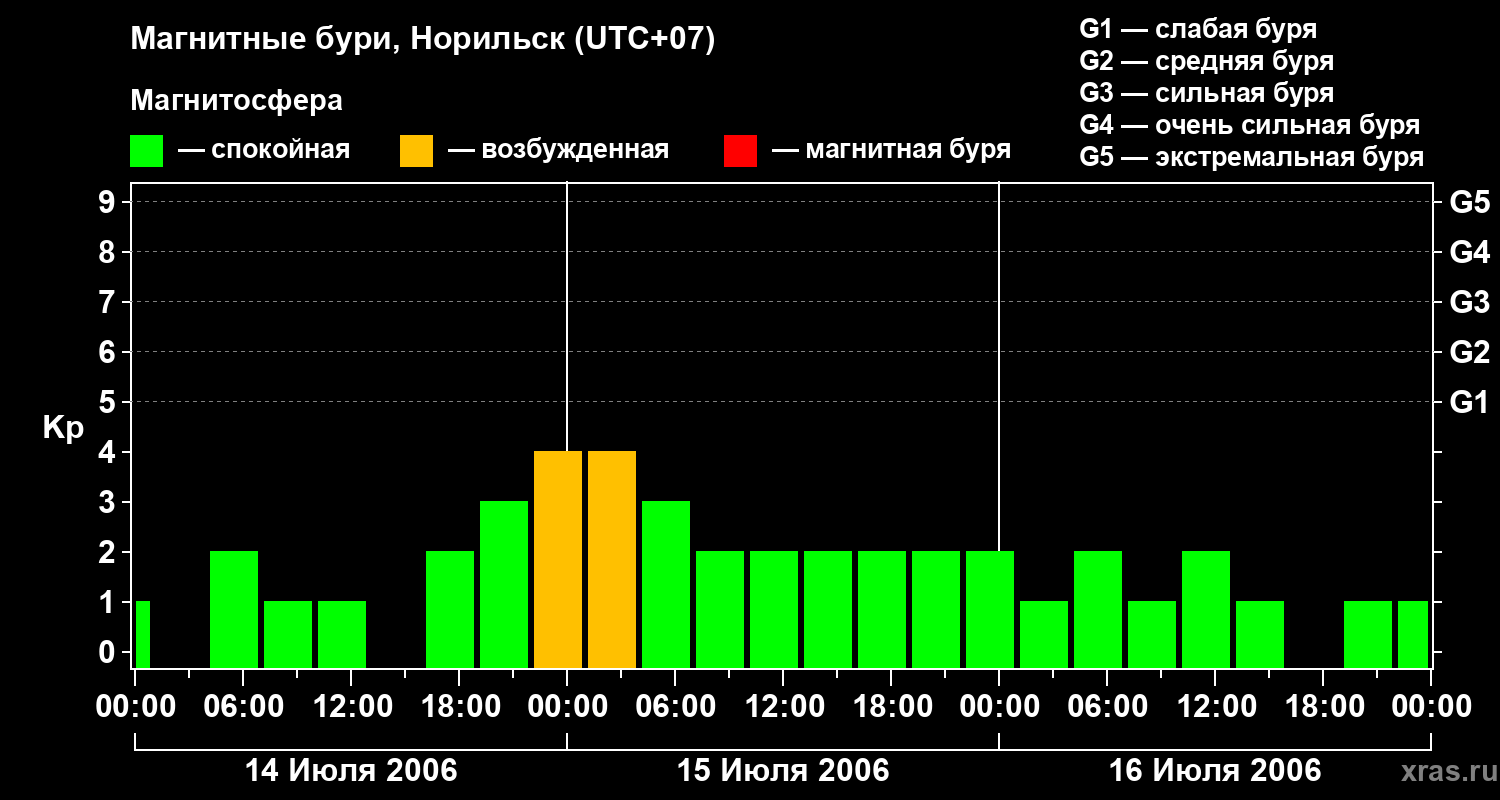Click the 'G1 — слабая буря' description
The image size is (1500, 800).
[x=1198, y=29]
